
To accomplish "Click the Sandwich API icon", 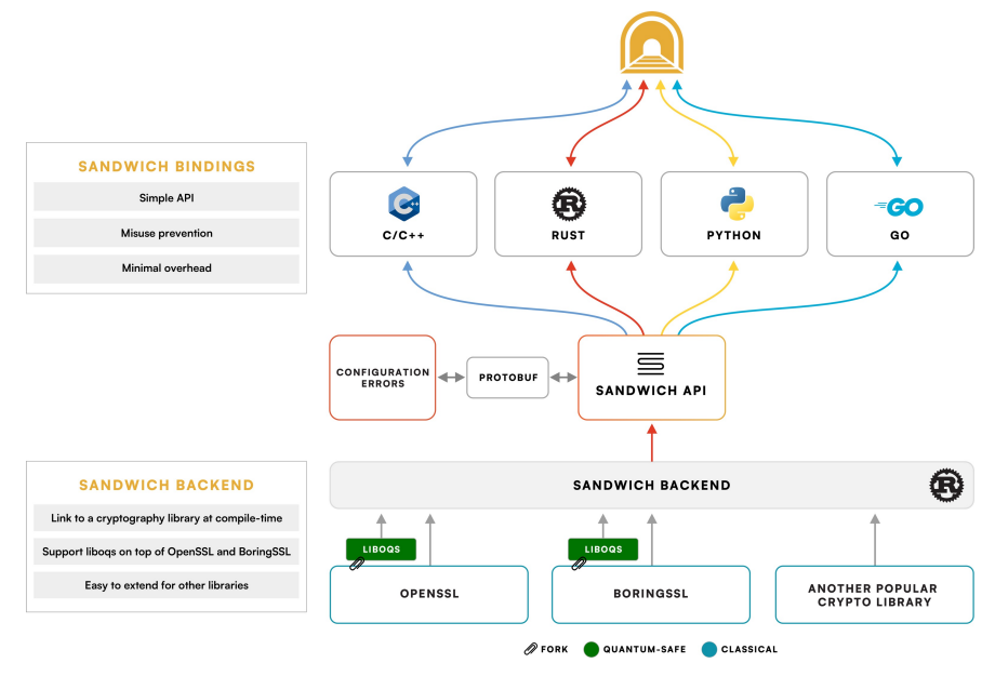I will coord(651,363).
